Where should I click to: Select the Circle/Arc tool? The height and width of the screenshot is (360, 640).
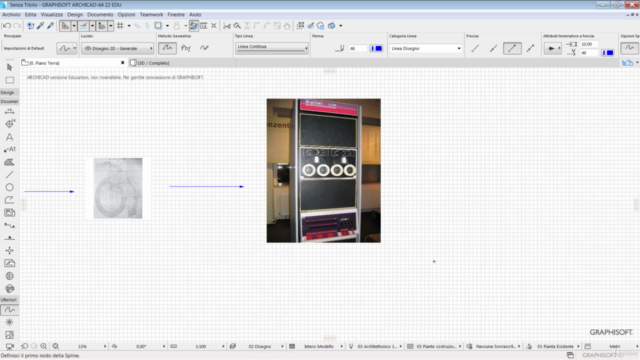click(9, 187)
